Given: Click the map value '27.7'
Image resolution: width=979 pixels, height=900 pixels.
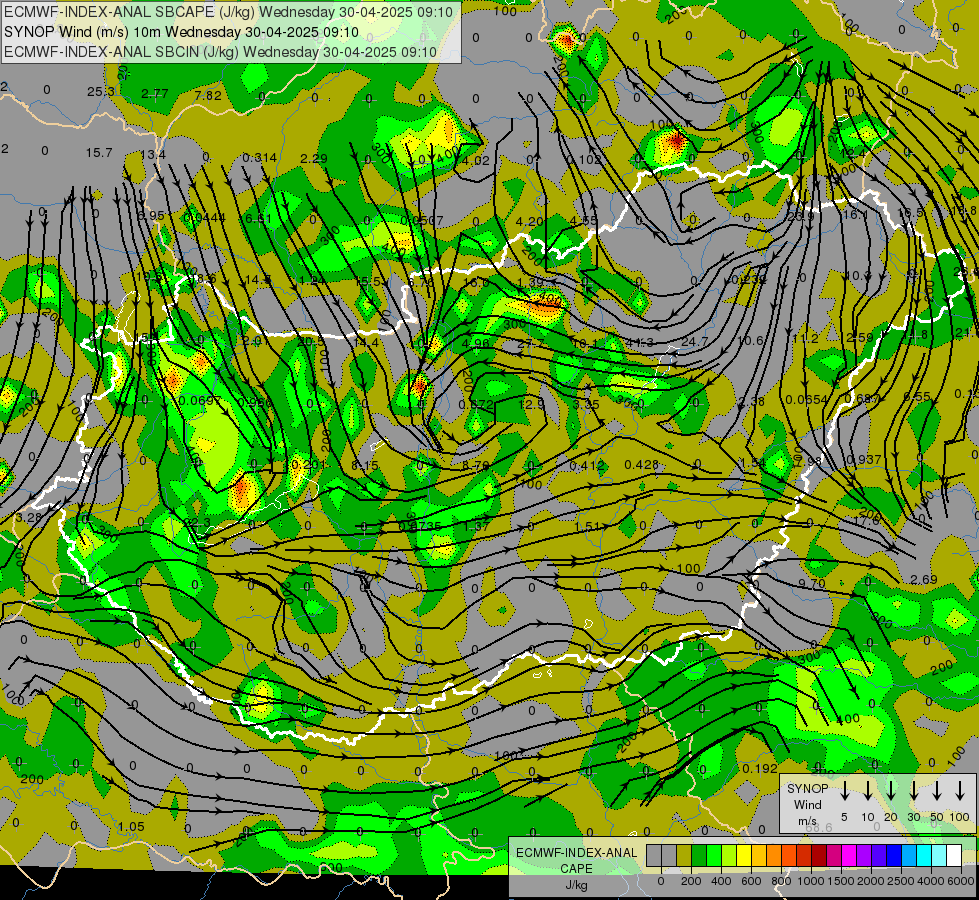Looking at the screenshot, I should point(531,344).
